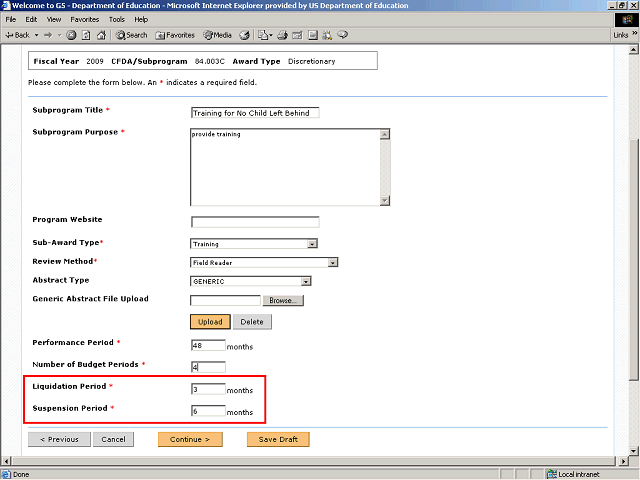
Task: Open the Help menu
Action: [x=141, y=19]
